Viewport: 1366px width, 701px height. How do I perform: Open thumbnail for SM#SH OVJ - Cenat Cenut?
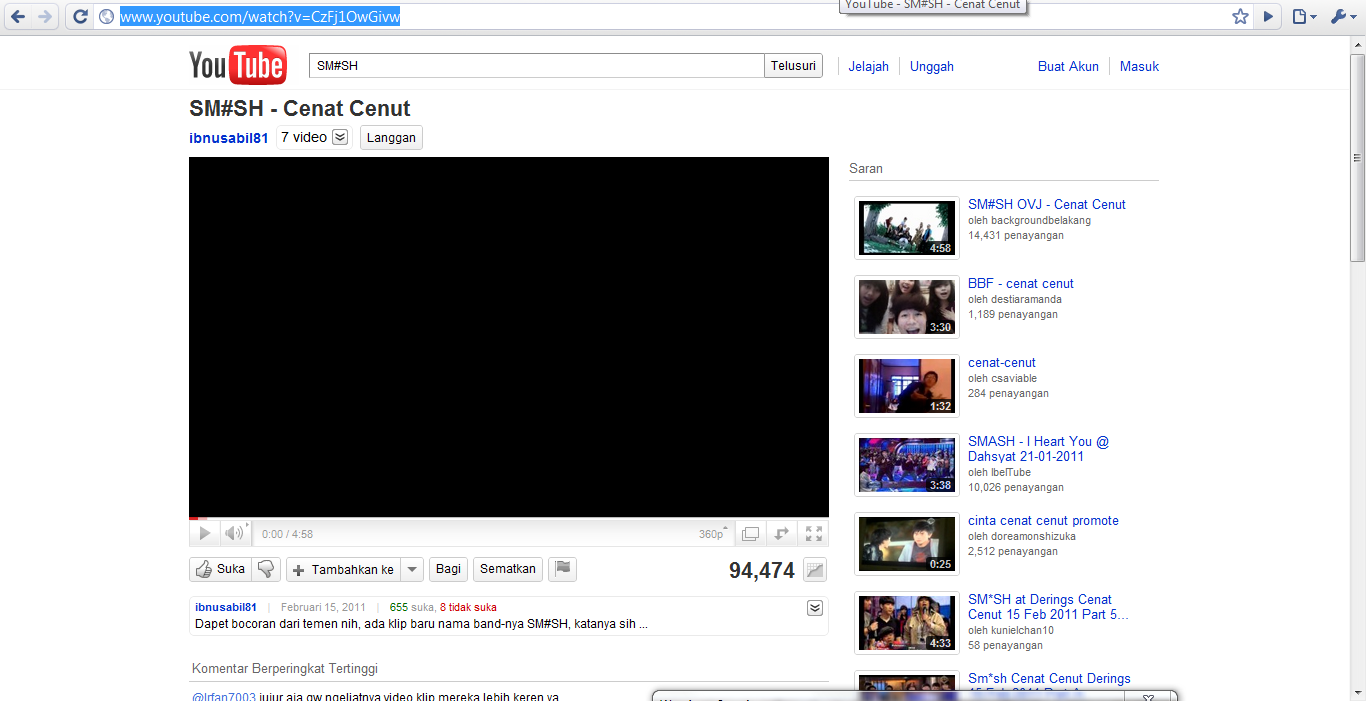tap(907, 228)
